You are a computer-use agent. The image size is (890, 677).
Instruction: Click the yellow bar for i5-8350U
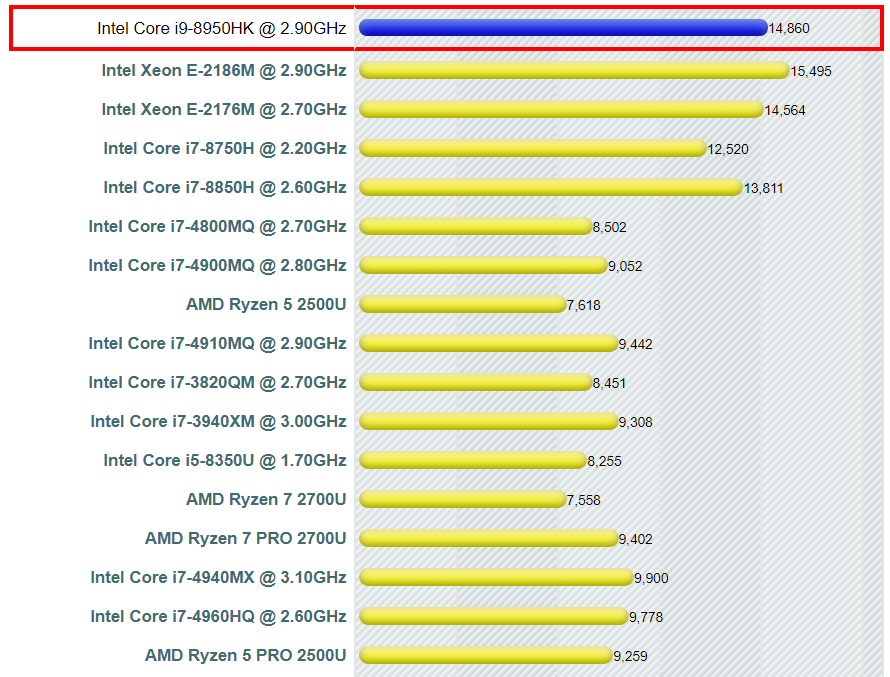(473, 460)
